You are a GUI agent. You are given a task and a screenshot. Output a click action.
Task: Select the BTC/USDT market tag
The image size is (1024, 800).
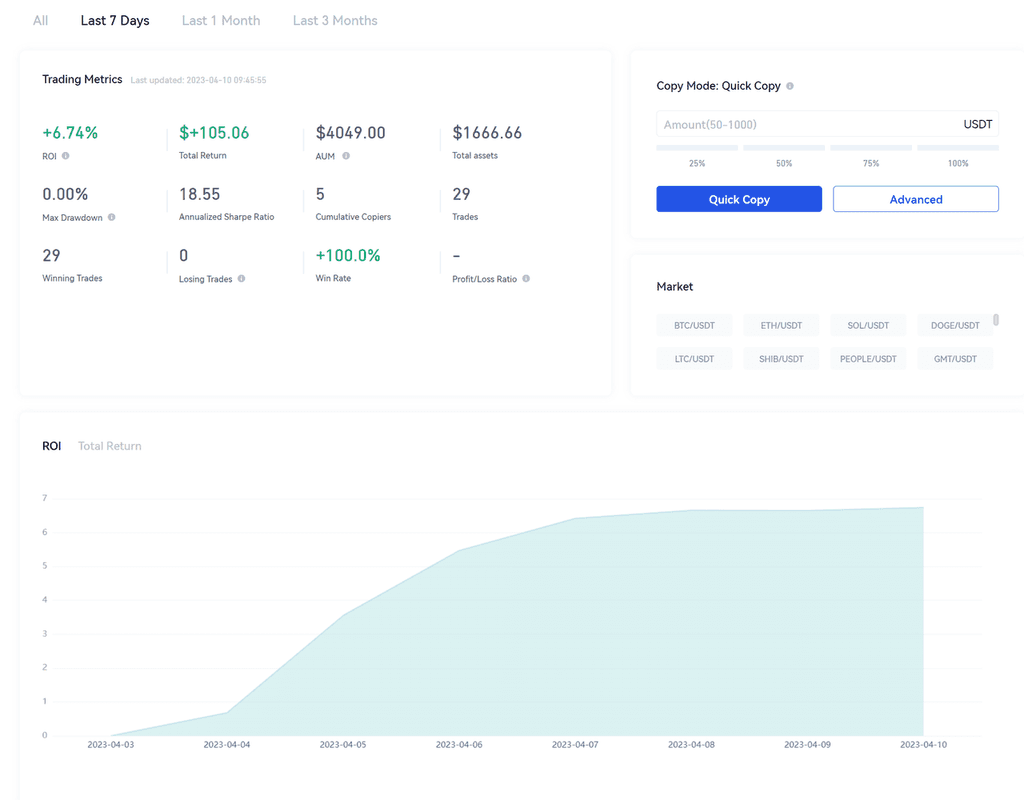pyautogui.click(x=694, y=325)
